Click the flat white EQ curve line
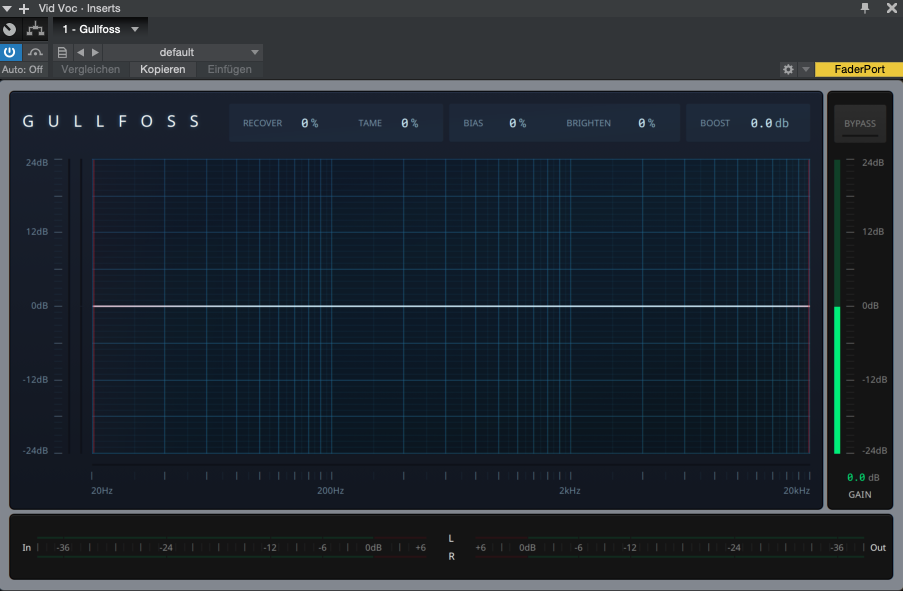 click(452, 306)
